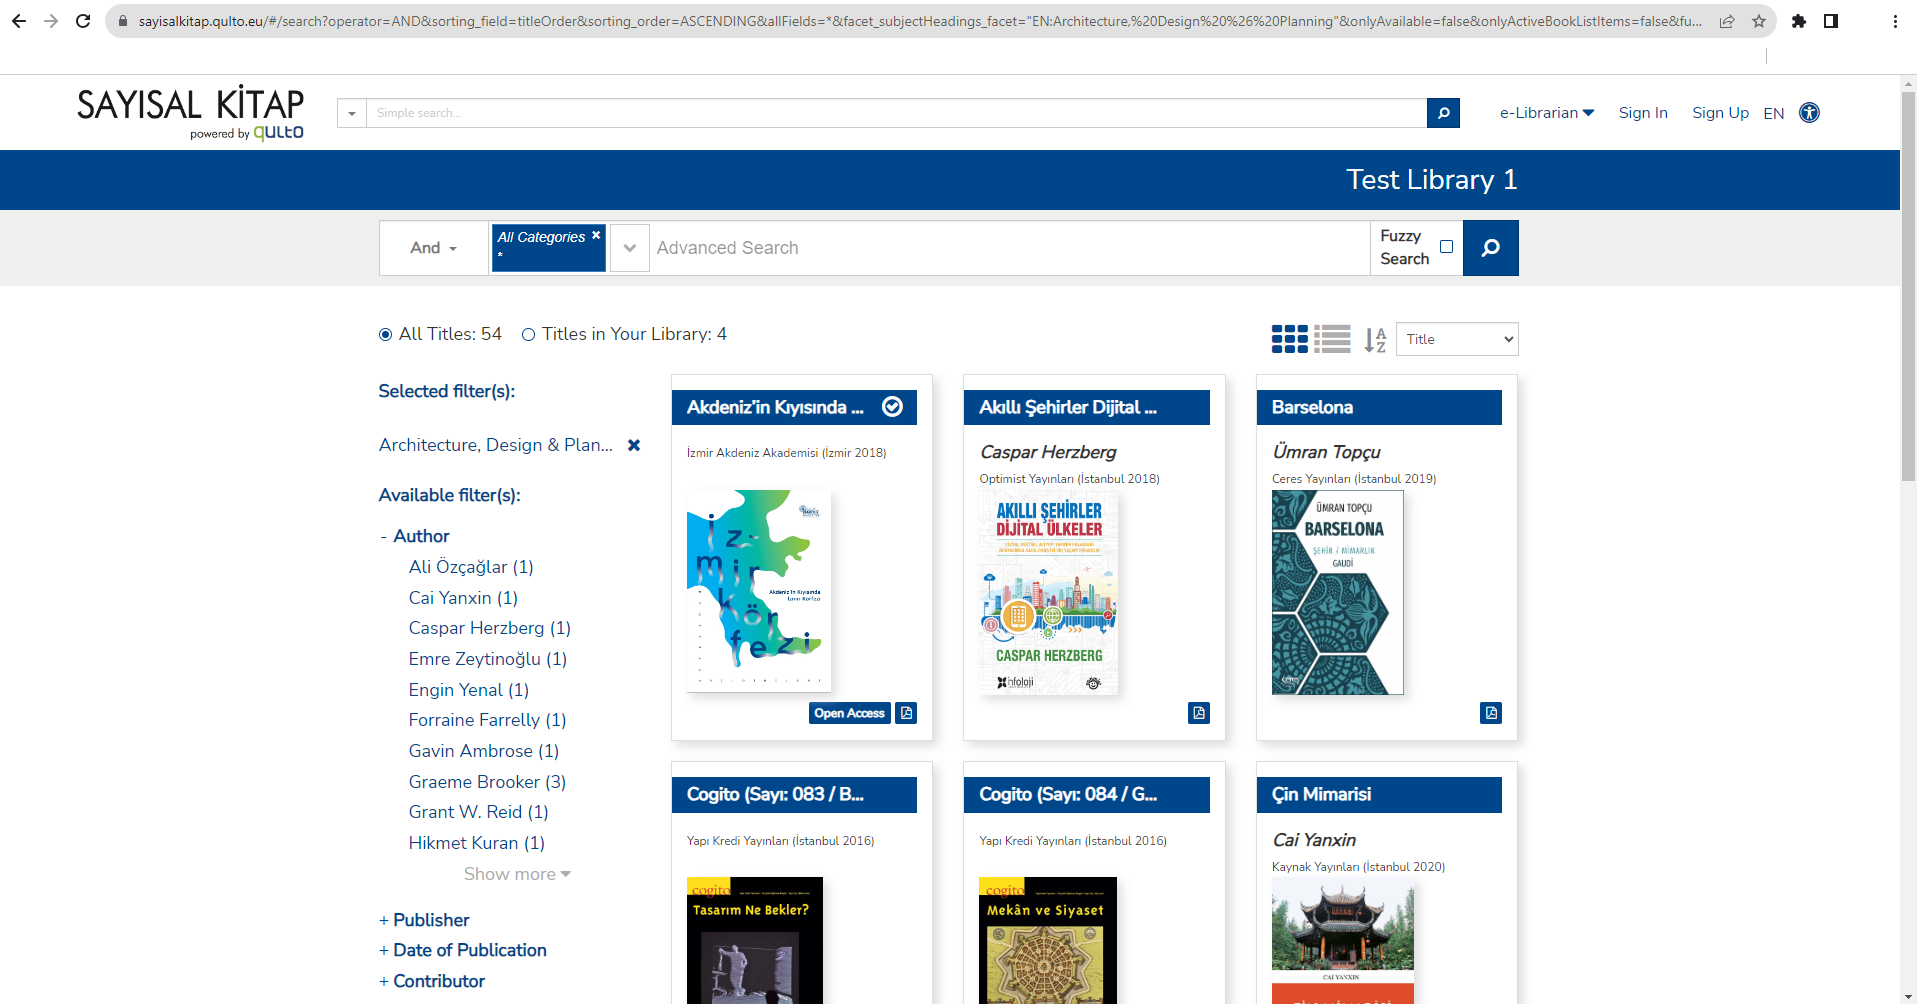Viewport: 1917px width, 1004px height.
Task: Click the Akıllı Şehirler cover image
Action: (1048, 593)
